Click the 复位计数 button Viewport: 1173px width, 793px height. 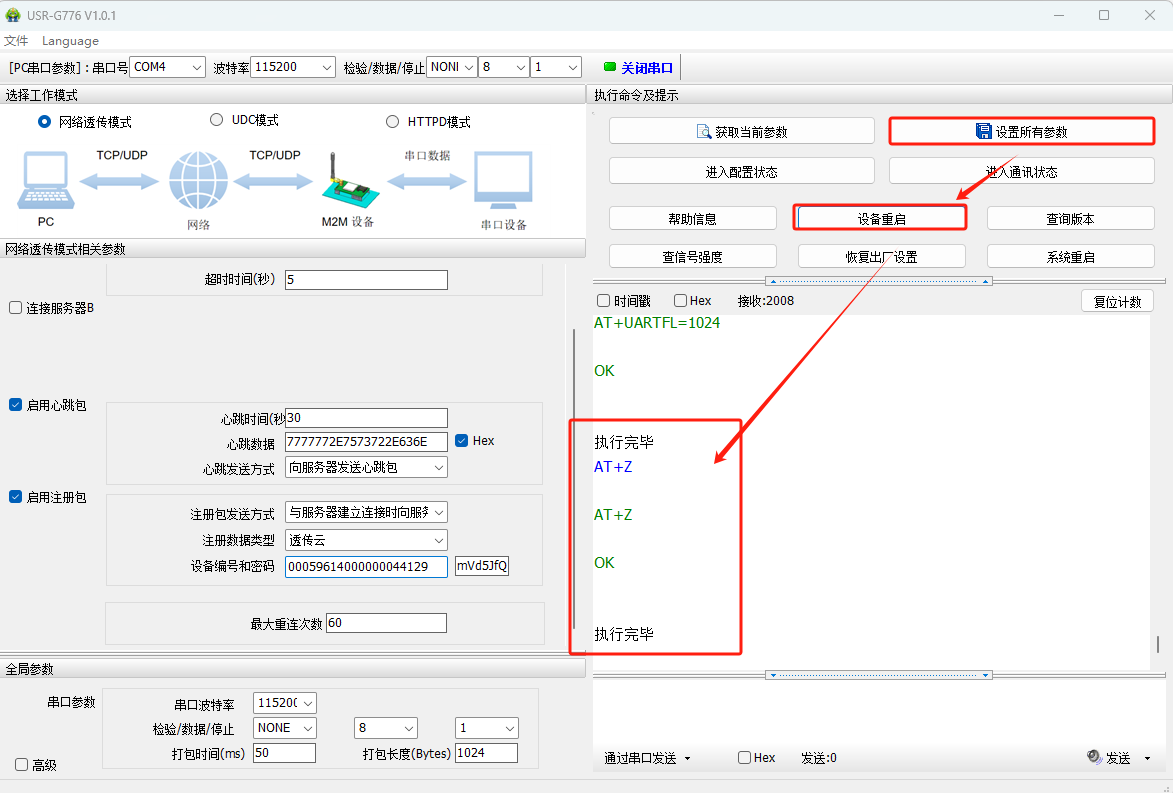pyautogui.click(x=1117, y=301)
